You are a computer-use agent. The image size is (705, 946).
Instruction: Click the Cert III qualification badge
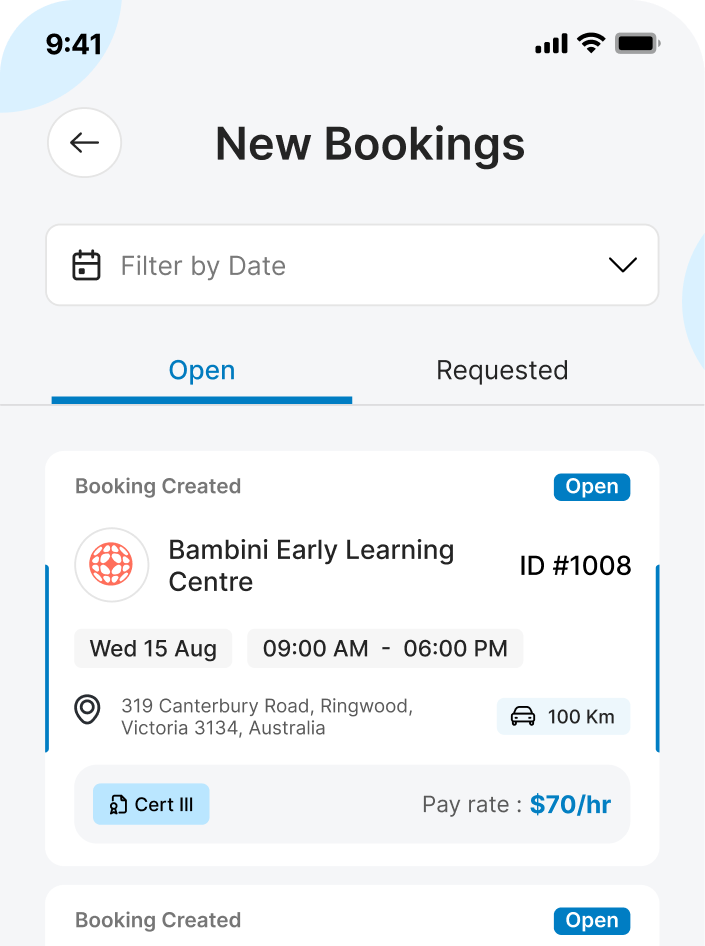coord(151,805)
